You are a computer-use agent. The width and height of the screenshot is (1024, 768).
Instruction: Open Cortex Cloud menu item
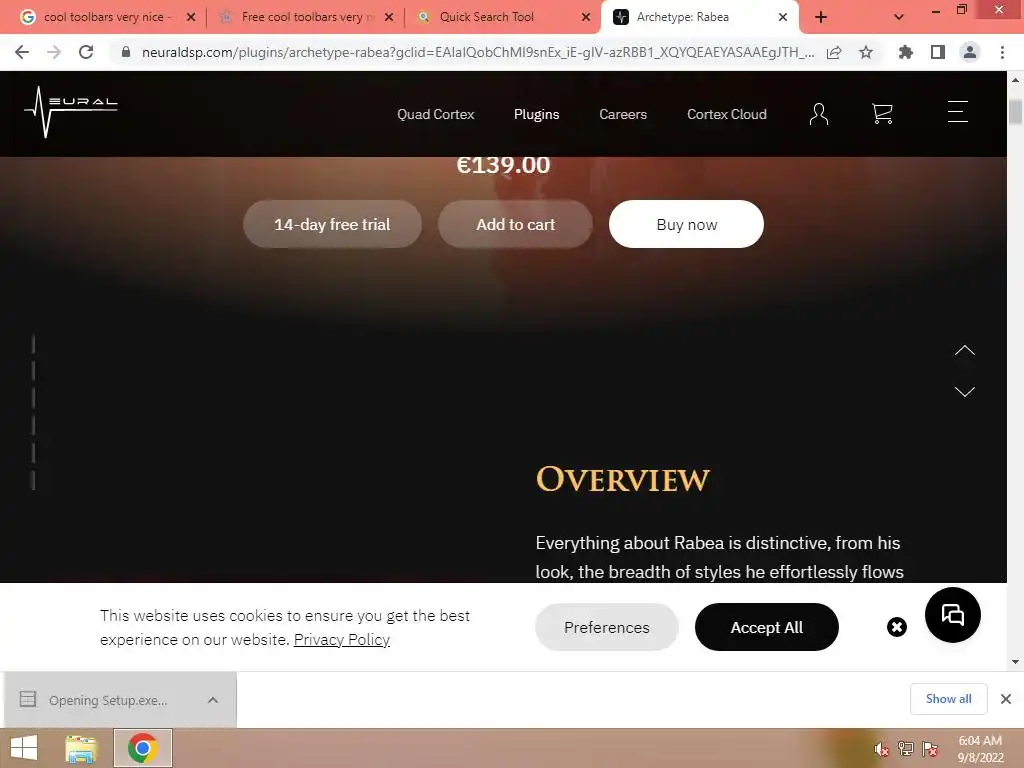(x=727, y=114)
